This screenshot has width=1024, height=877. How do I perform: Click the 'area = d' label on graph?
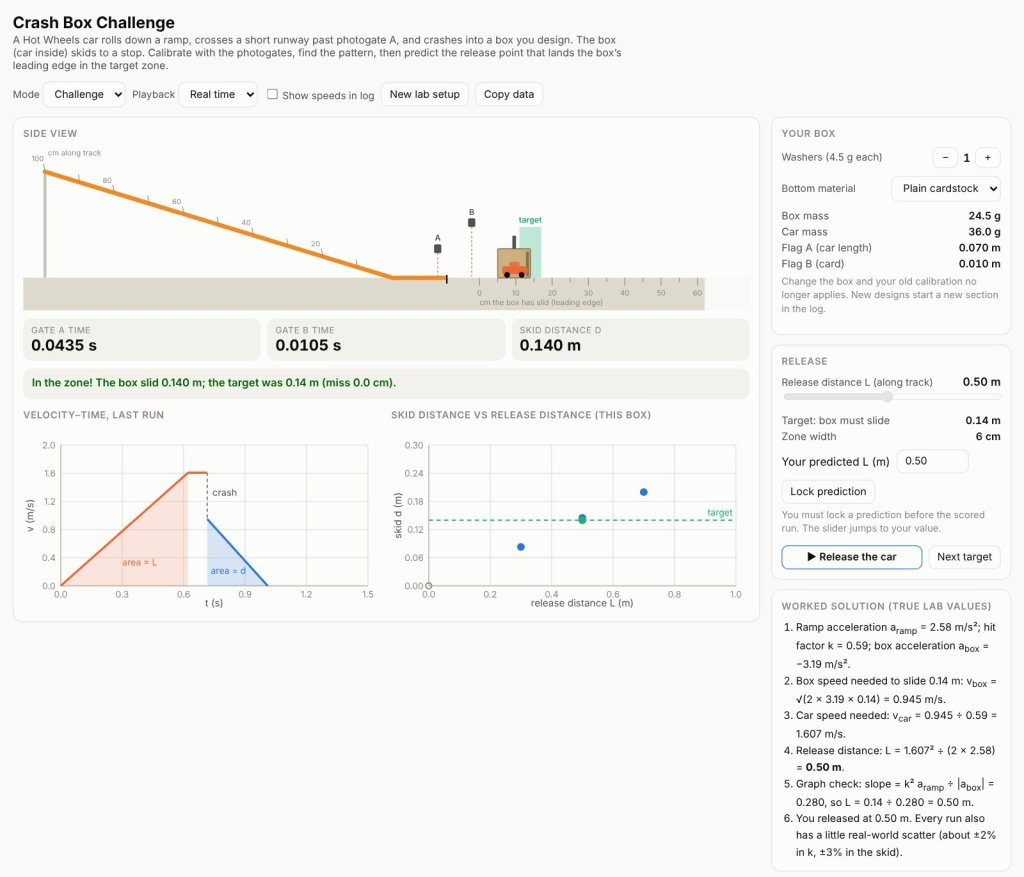(x=228, y=571)
